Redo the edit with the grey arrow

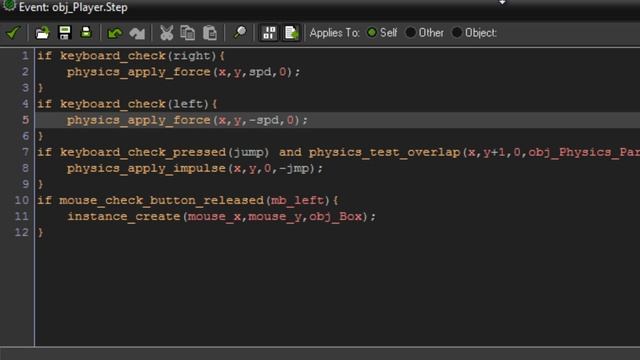point(137,33)
